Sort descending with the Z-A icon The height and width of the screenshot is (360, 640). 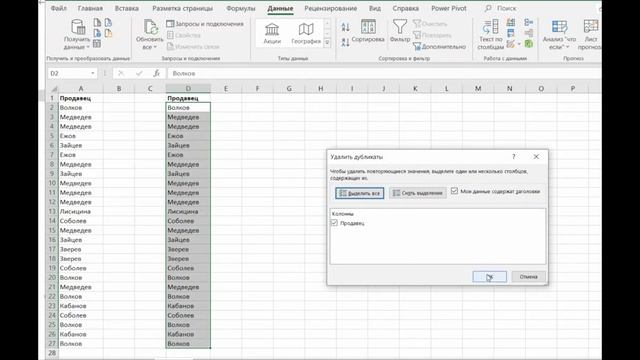tap(345, 42)
